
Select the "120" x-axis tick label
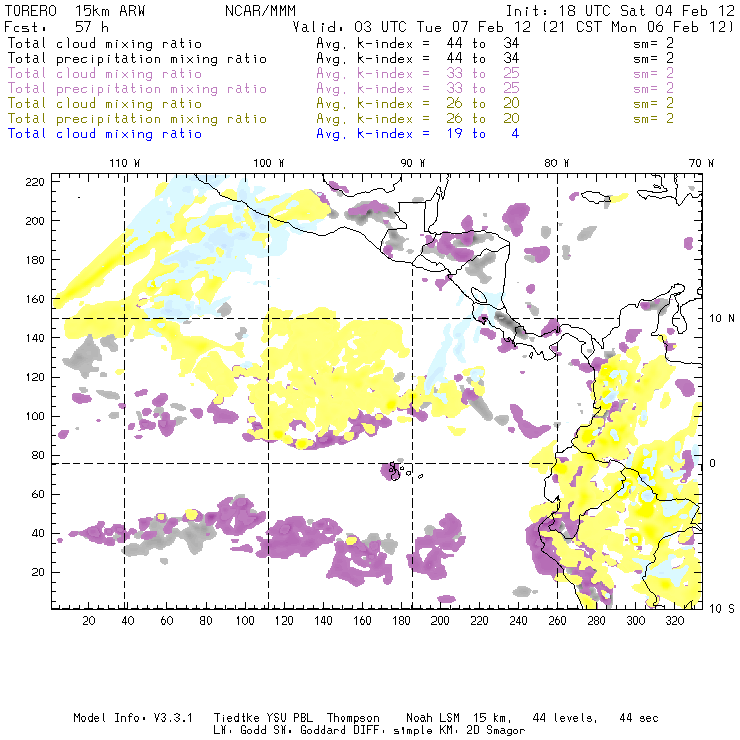pyautogui.click(x=284, y=621)
